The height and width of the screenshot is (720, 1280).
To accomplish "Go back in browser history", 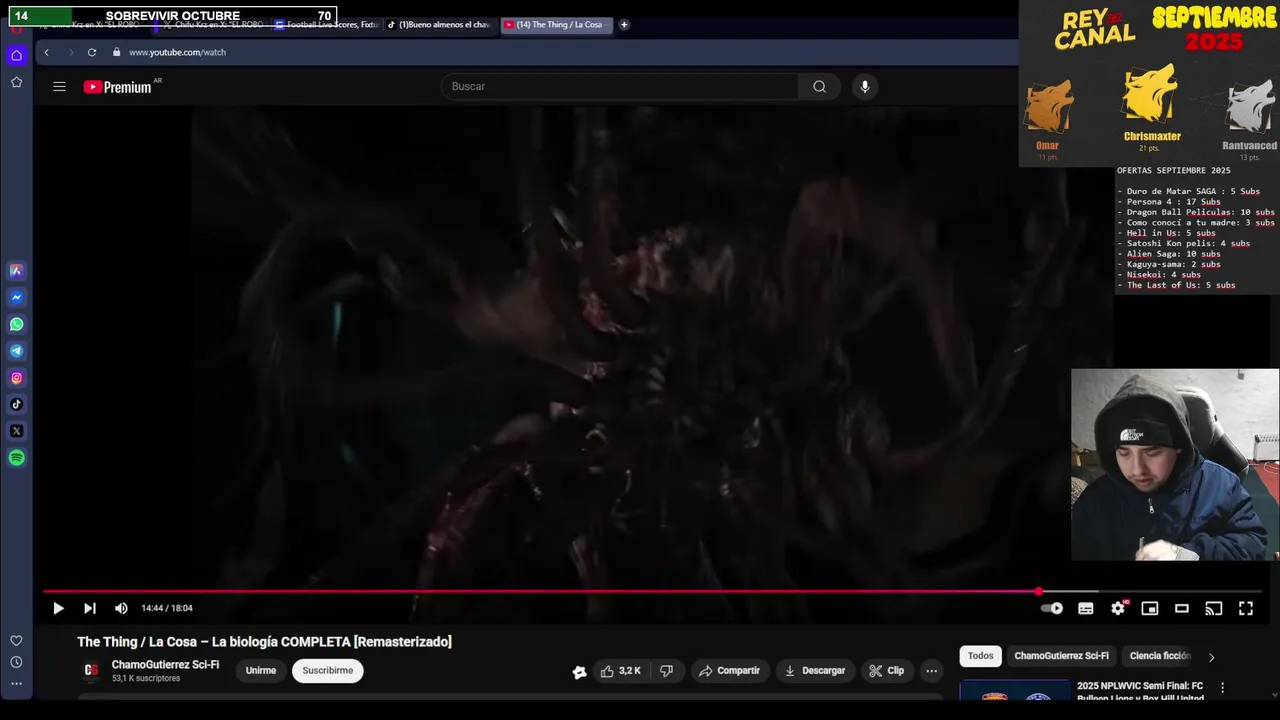I will tap(46, 52).
